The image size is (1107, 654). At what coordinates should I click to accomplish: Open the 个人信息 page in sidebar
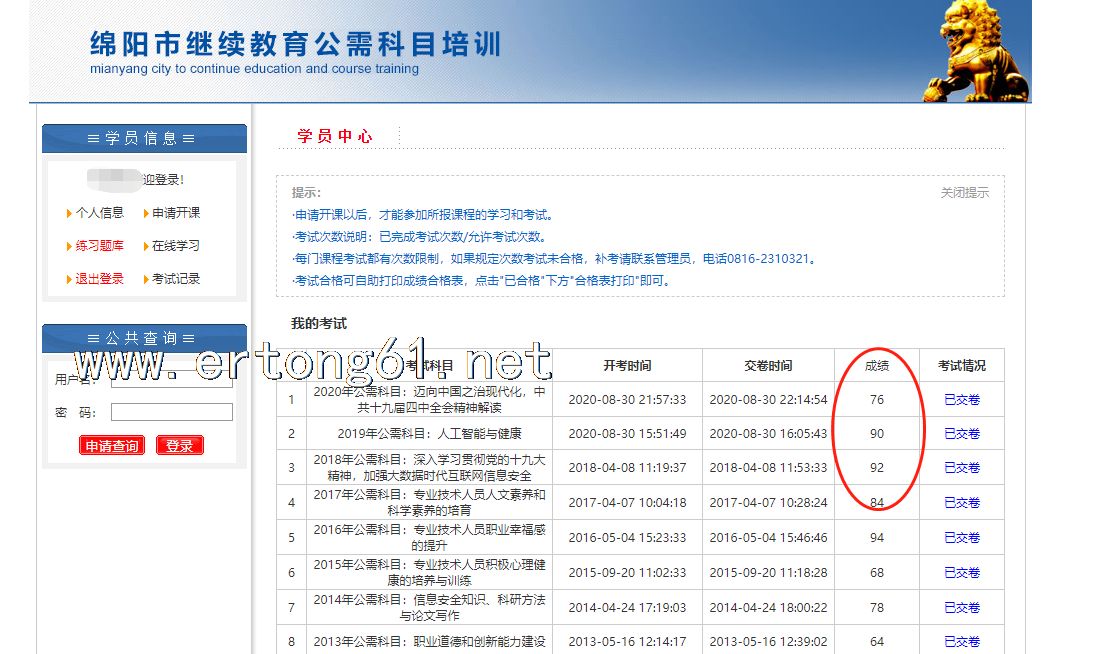click(99, 213)
